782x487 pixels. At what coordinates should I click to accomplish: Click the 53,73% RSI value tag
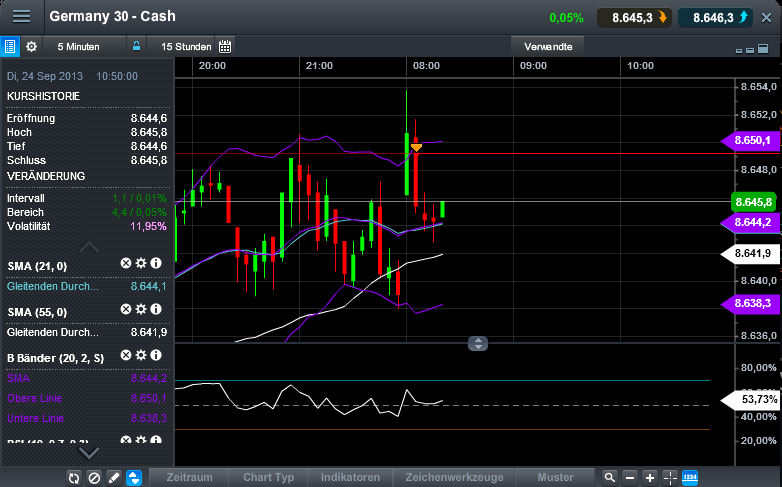pos(751,400)
